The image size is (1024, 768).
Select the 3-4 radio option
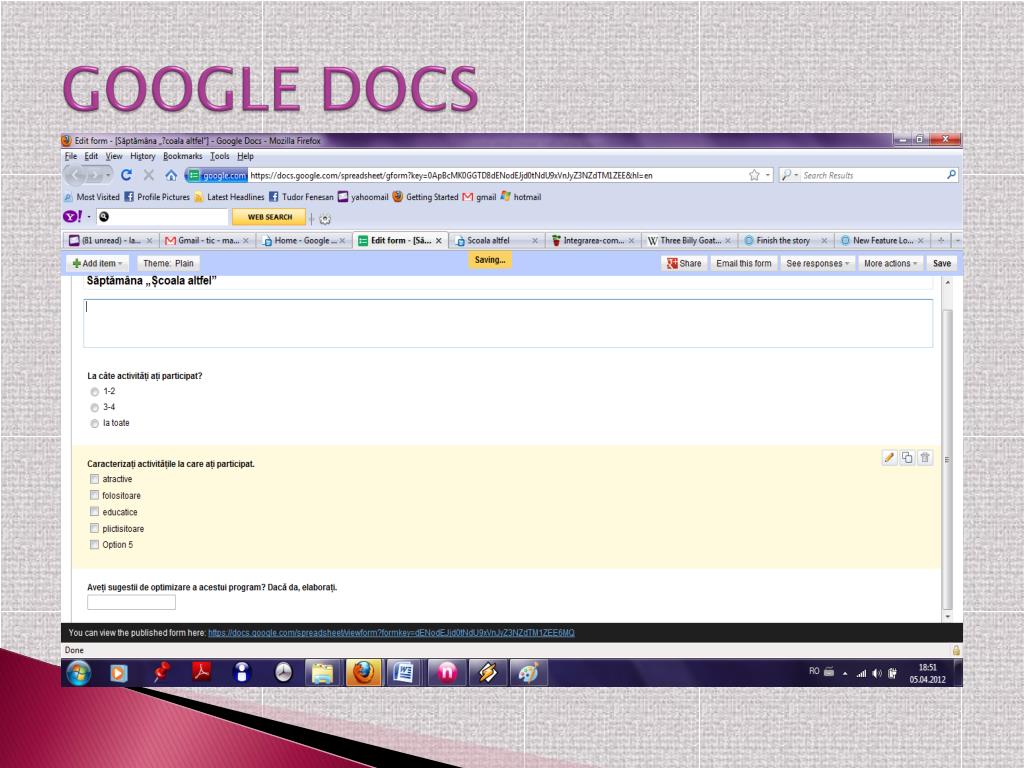95,408
